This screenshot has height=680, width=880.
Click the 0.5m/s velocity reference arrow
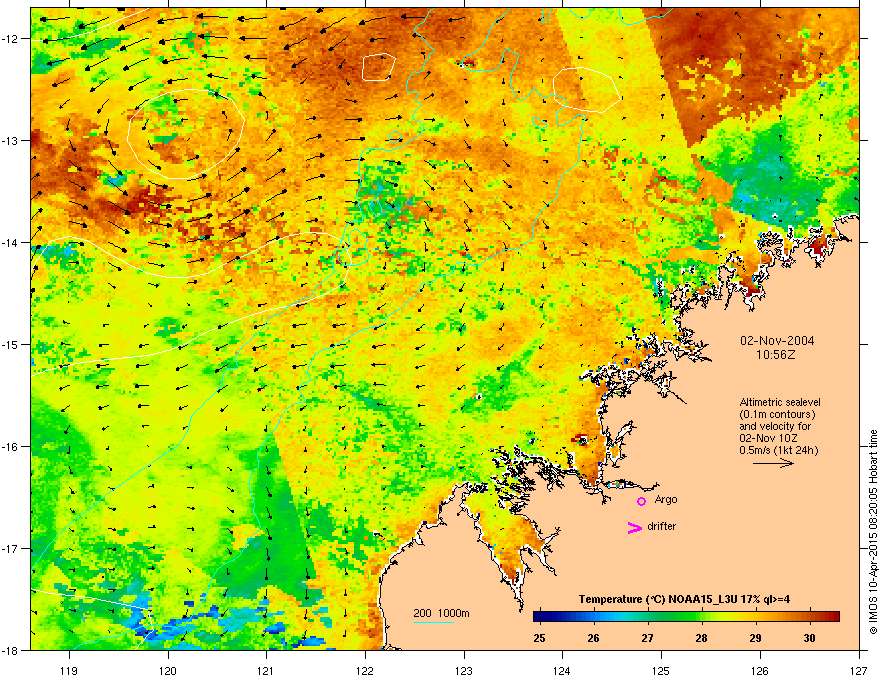(773, 463)
